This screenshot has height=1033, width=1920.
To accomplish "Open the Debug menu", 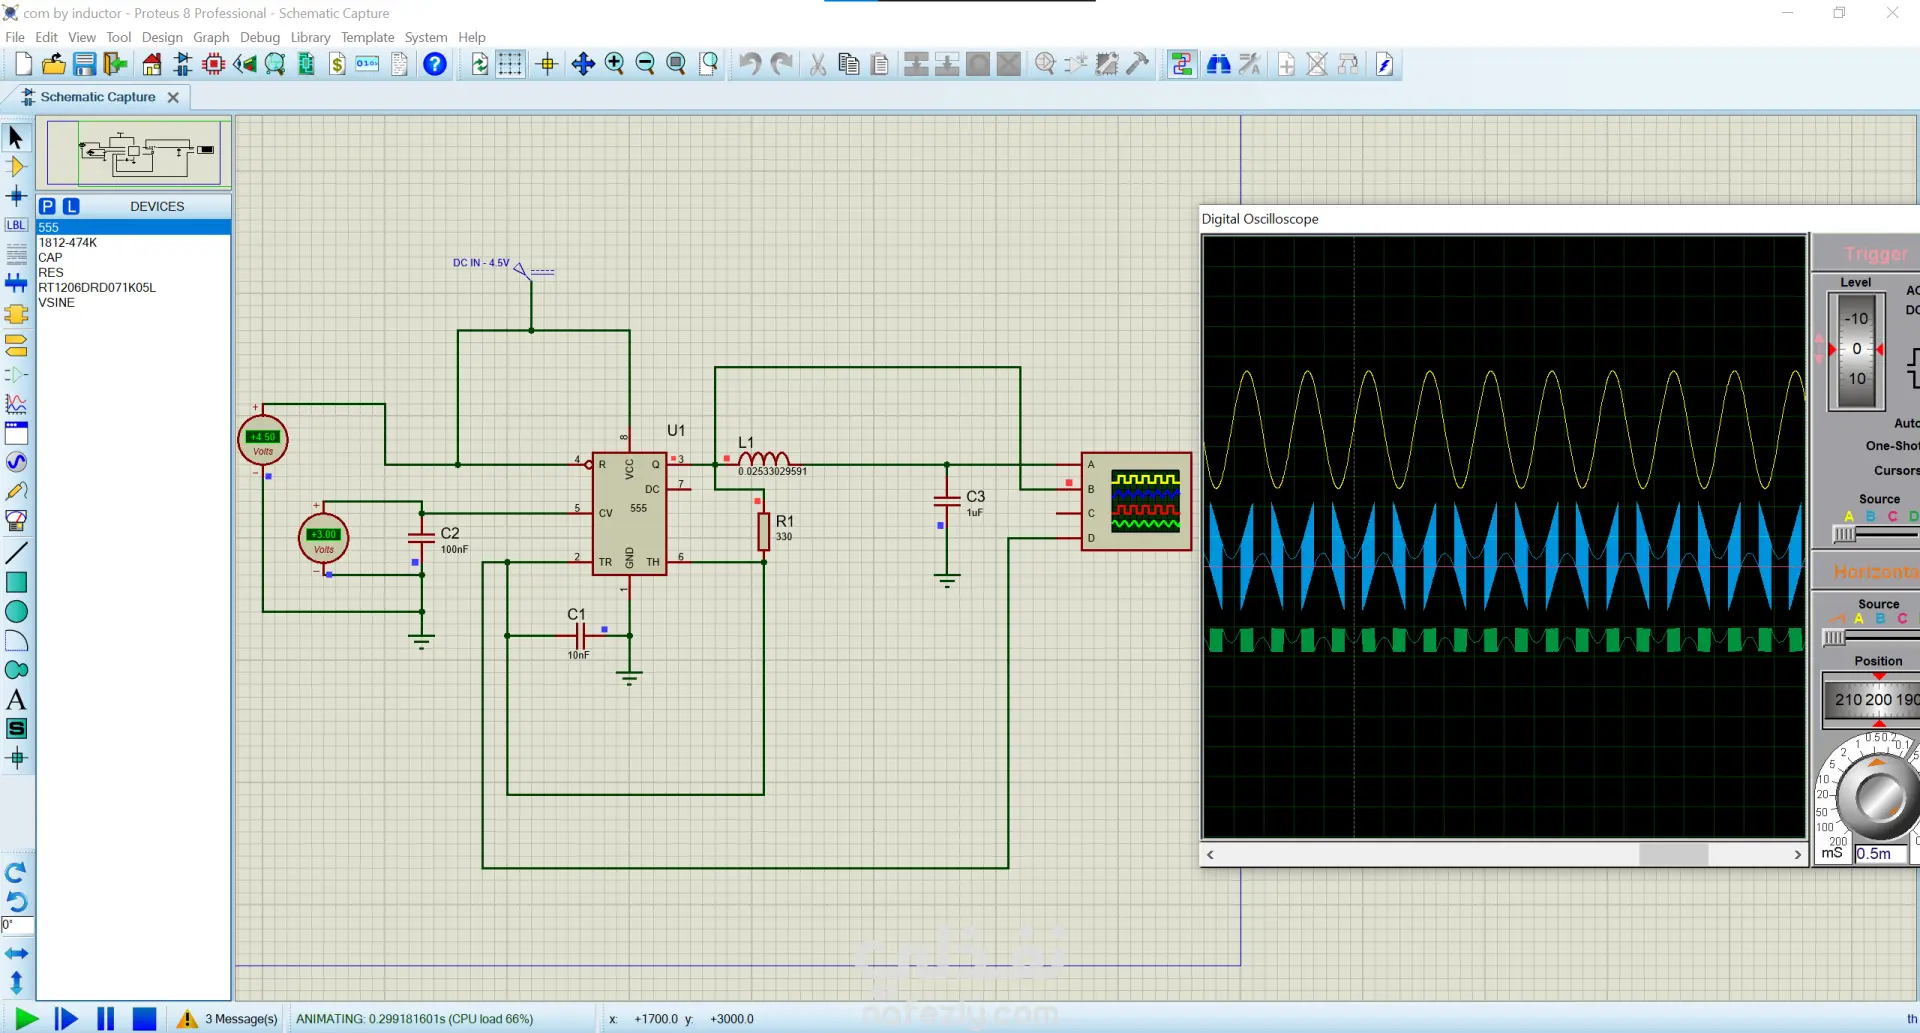I will [259, 37].
